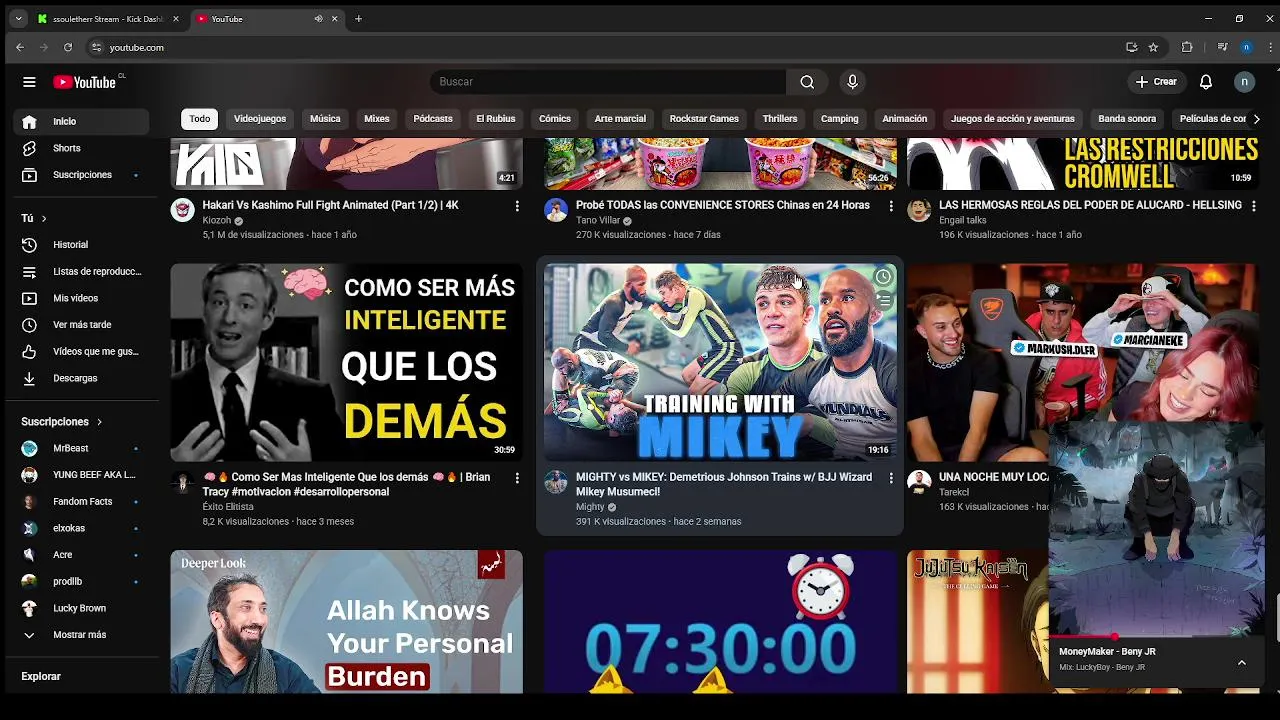Open Historial in the sidebar

coord(80,245)
